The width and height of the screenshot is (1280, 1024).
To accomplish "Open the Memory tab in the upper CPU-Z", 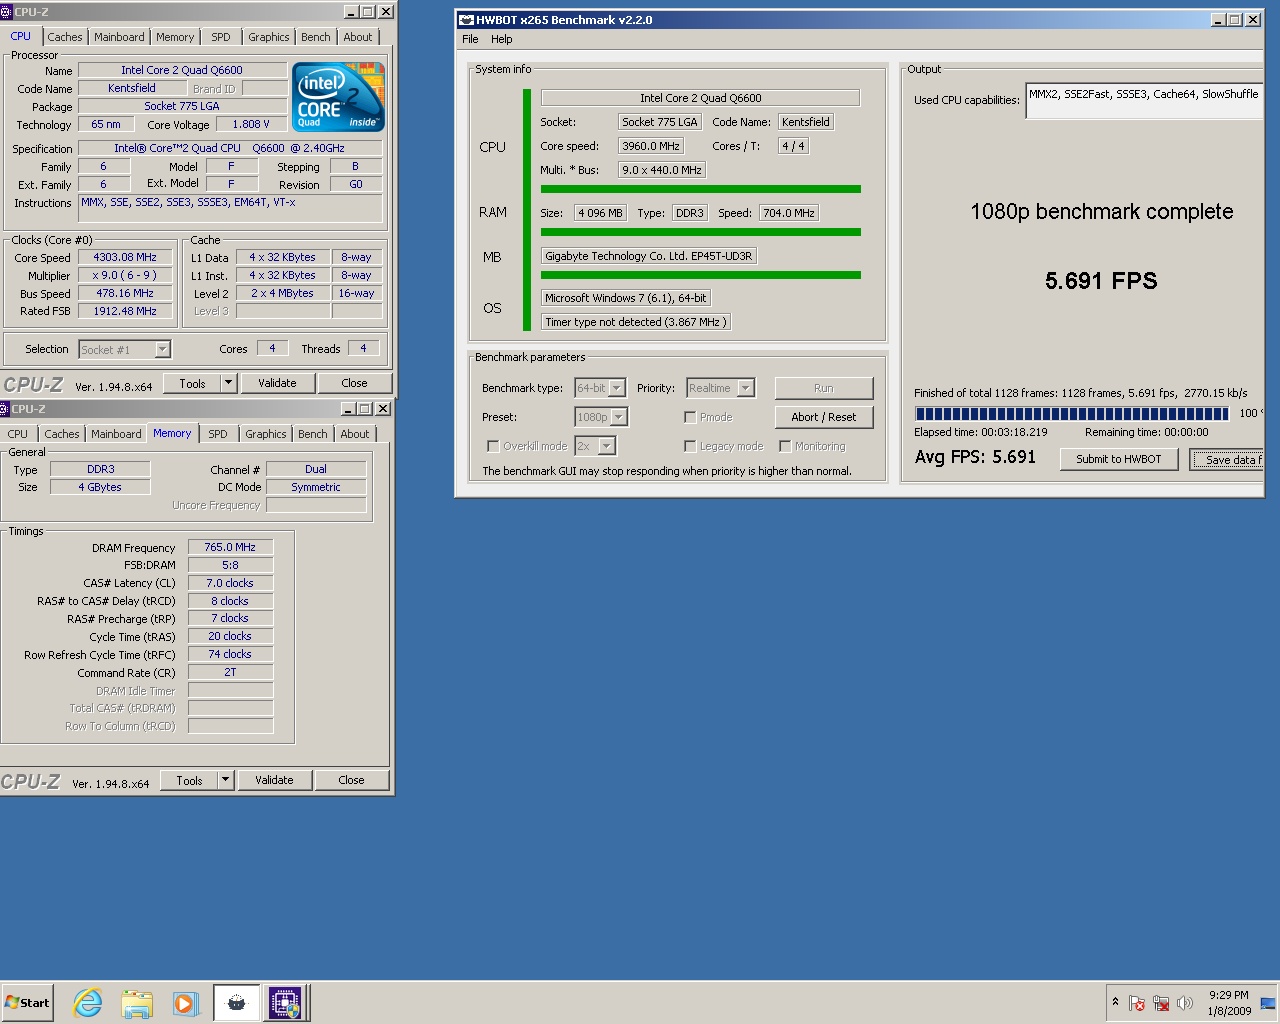I will tap(175, 37).
